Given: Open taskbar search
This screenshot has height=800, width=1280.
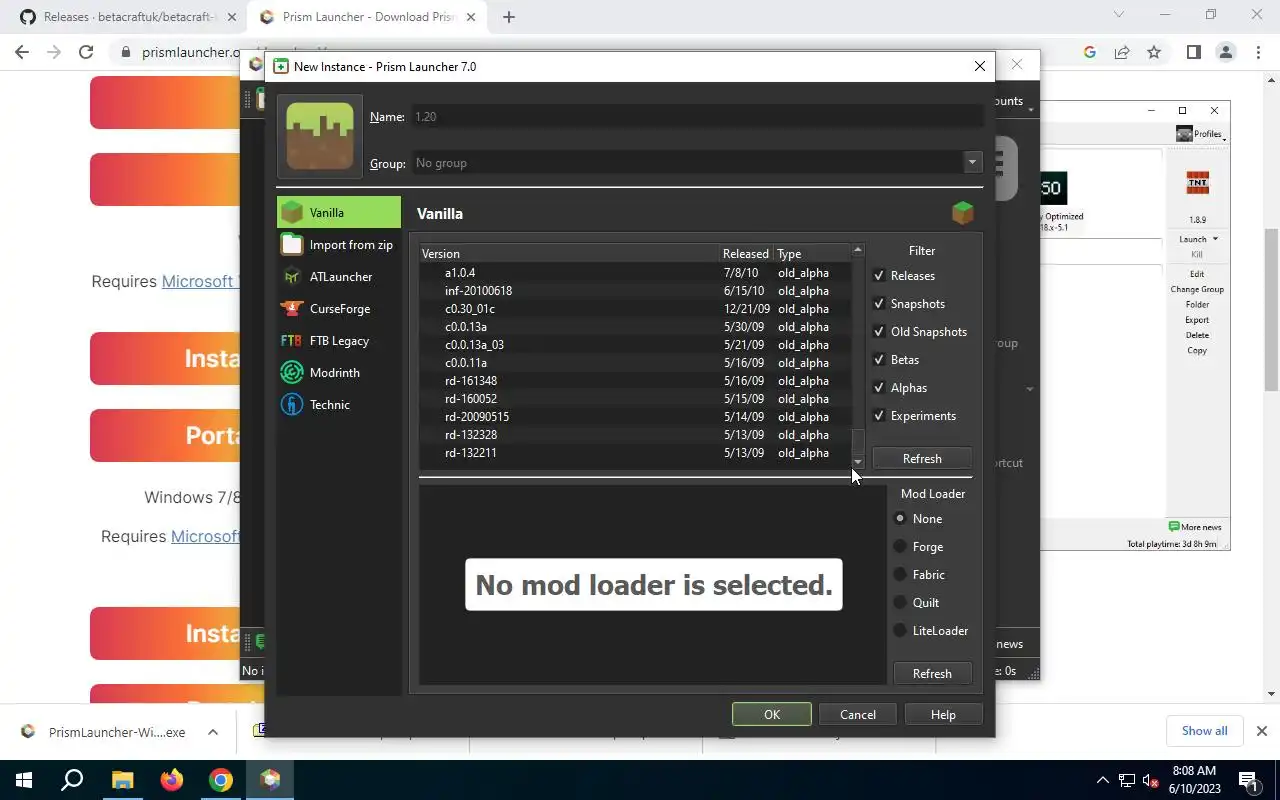Looking at the screenshot, I should [72, 780].
